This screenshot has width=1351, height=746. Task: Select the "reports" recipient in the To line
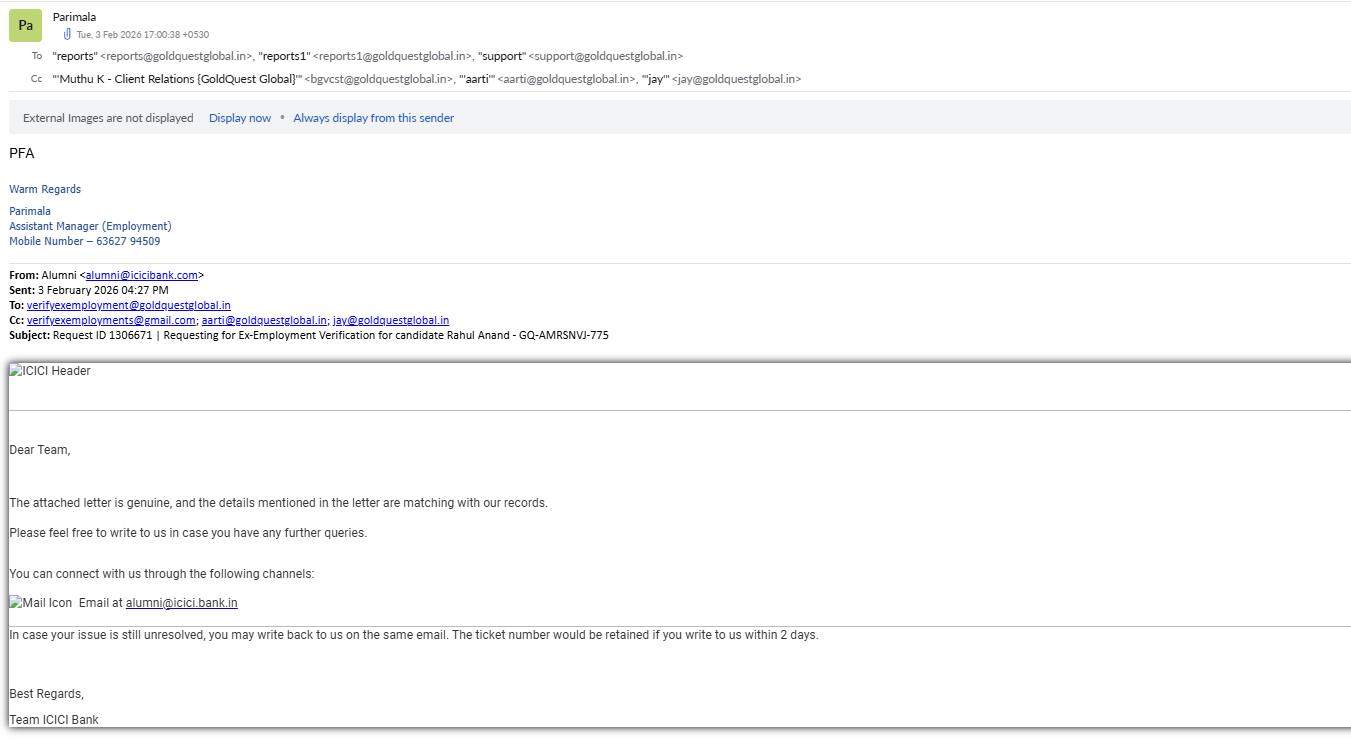coord(152,56)
